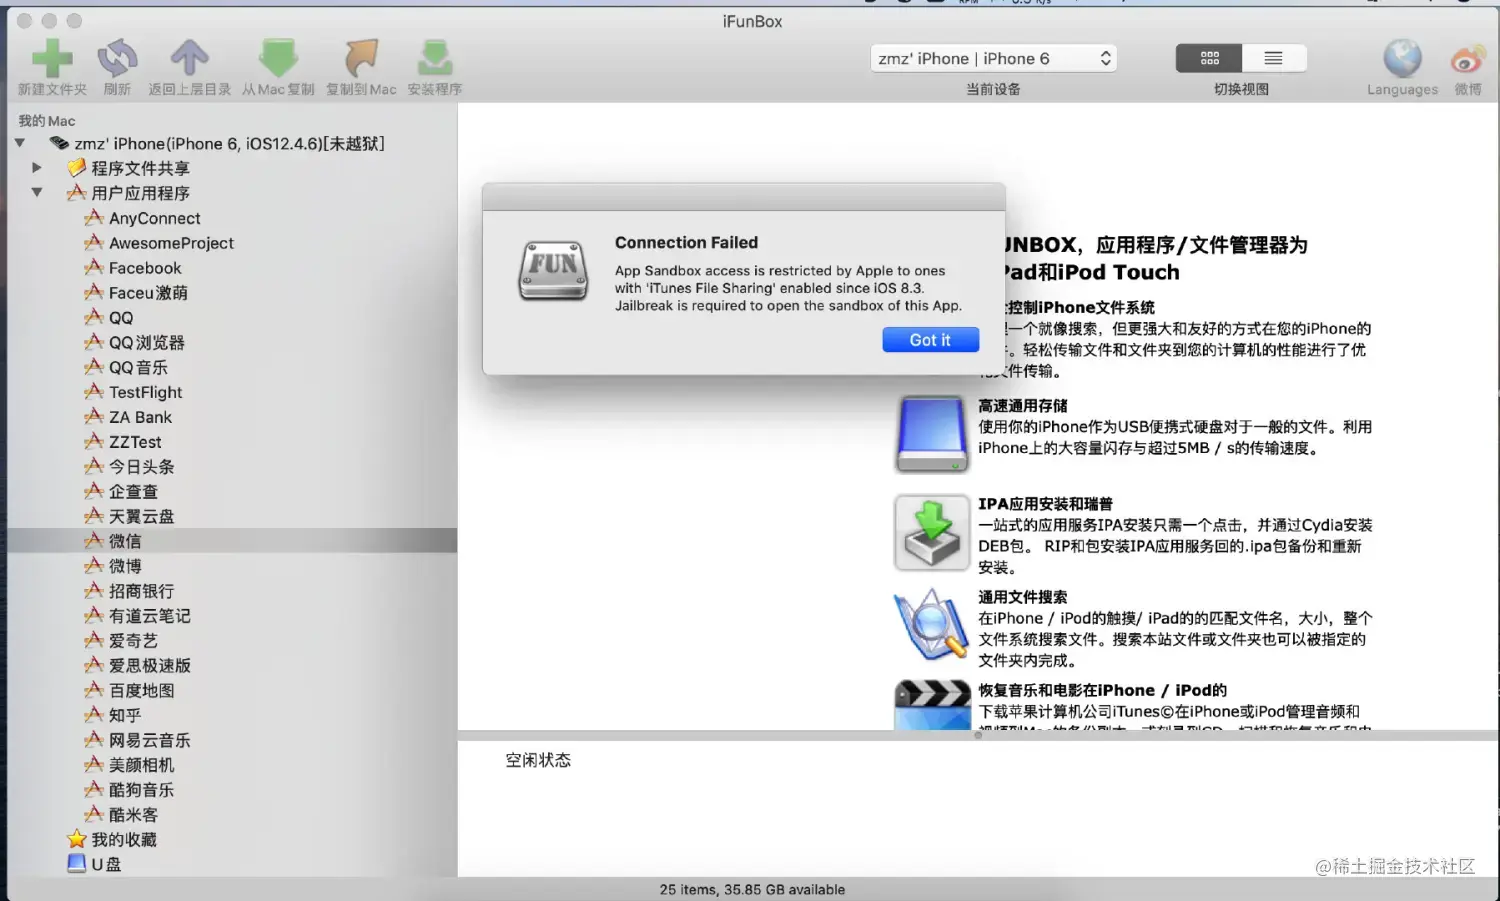Select the Faceu激萌 app
Viewport: 1500px width, 901px height.
tap(148, 293)
